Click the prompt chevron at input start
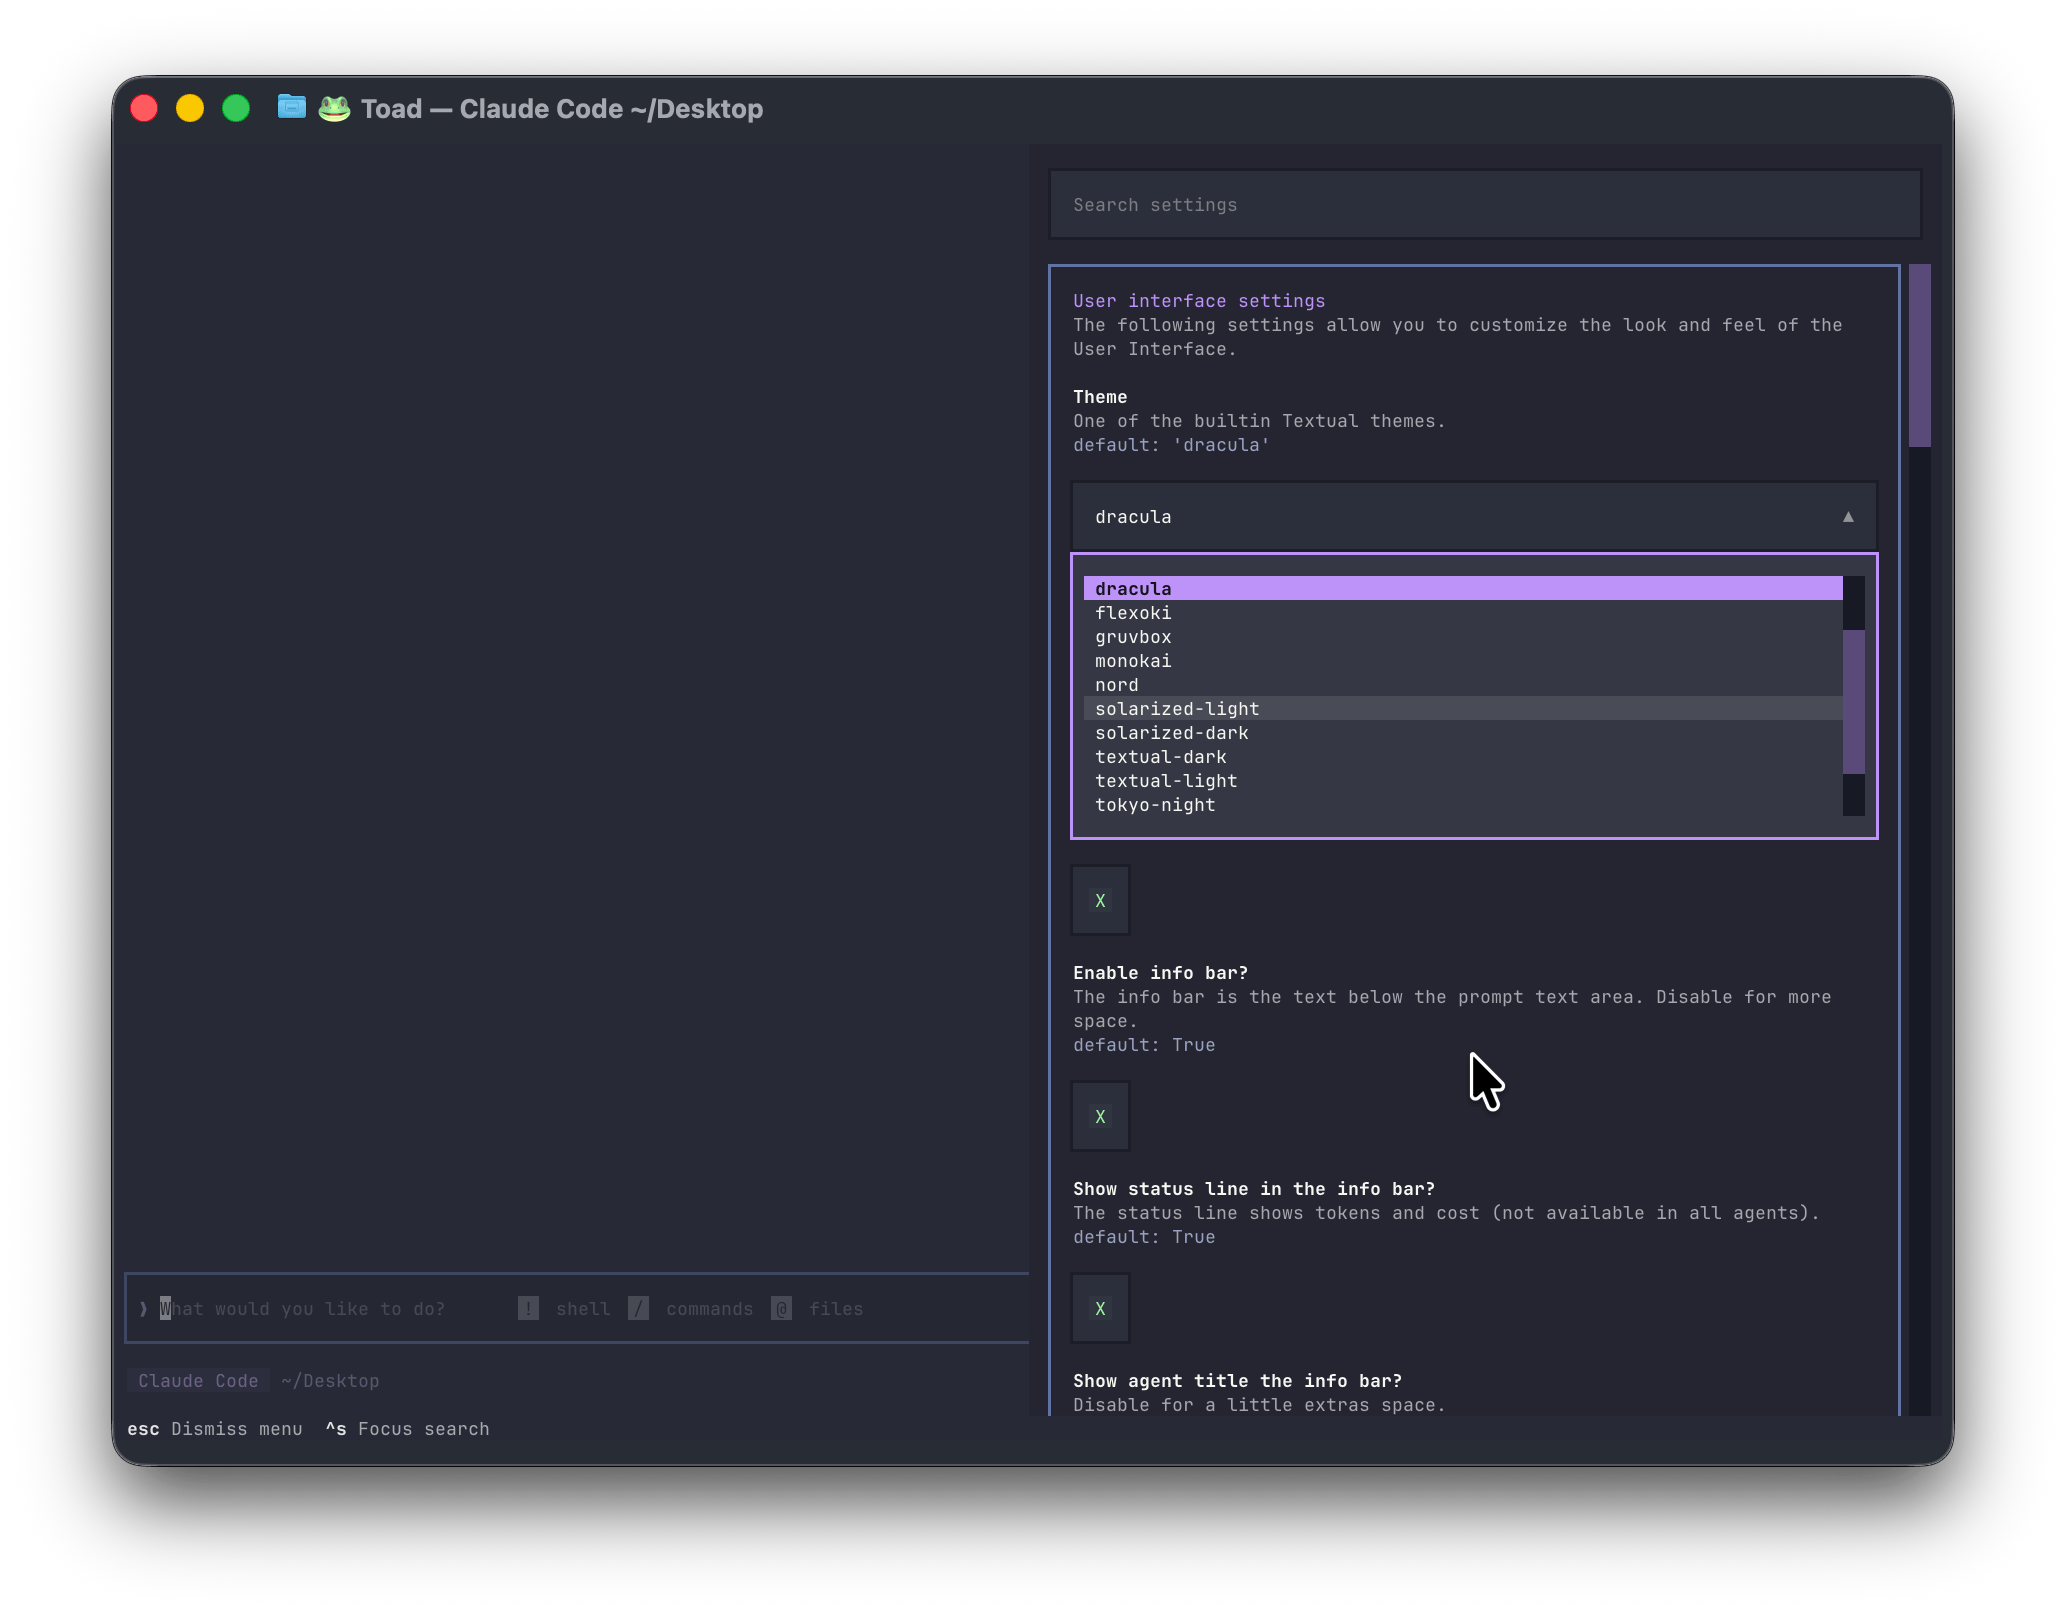 click(144, 1308)
